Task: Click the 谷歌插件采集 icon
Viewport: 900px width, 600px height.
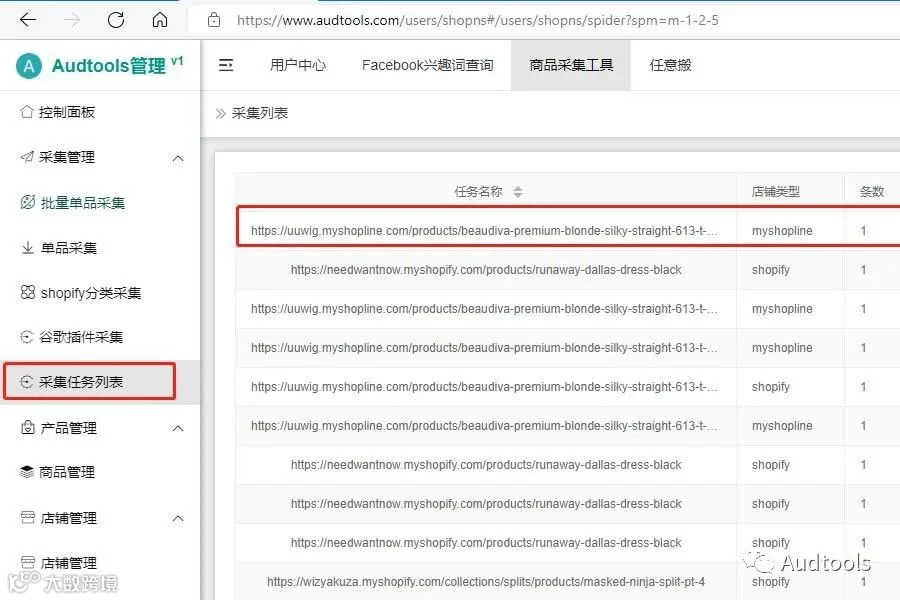Action: [x=26, y=336]
